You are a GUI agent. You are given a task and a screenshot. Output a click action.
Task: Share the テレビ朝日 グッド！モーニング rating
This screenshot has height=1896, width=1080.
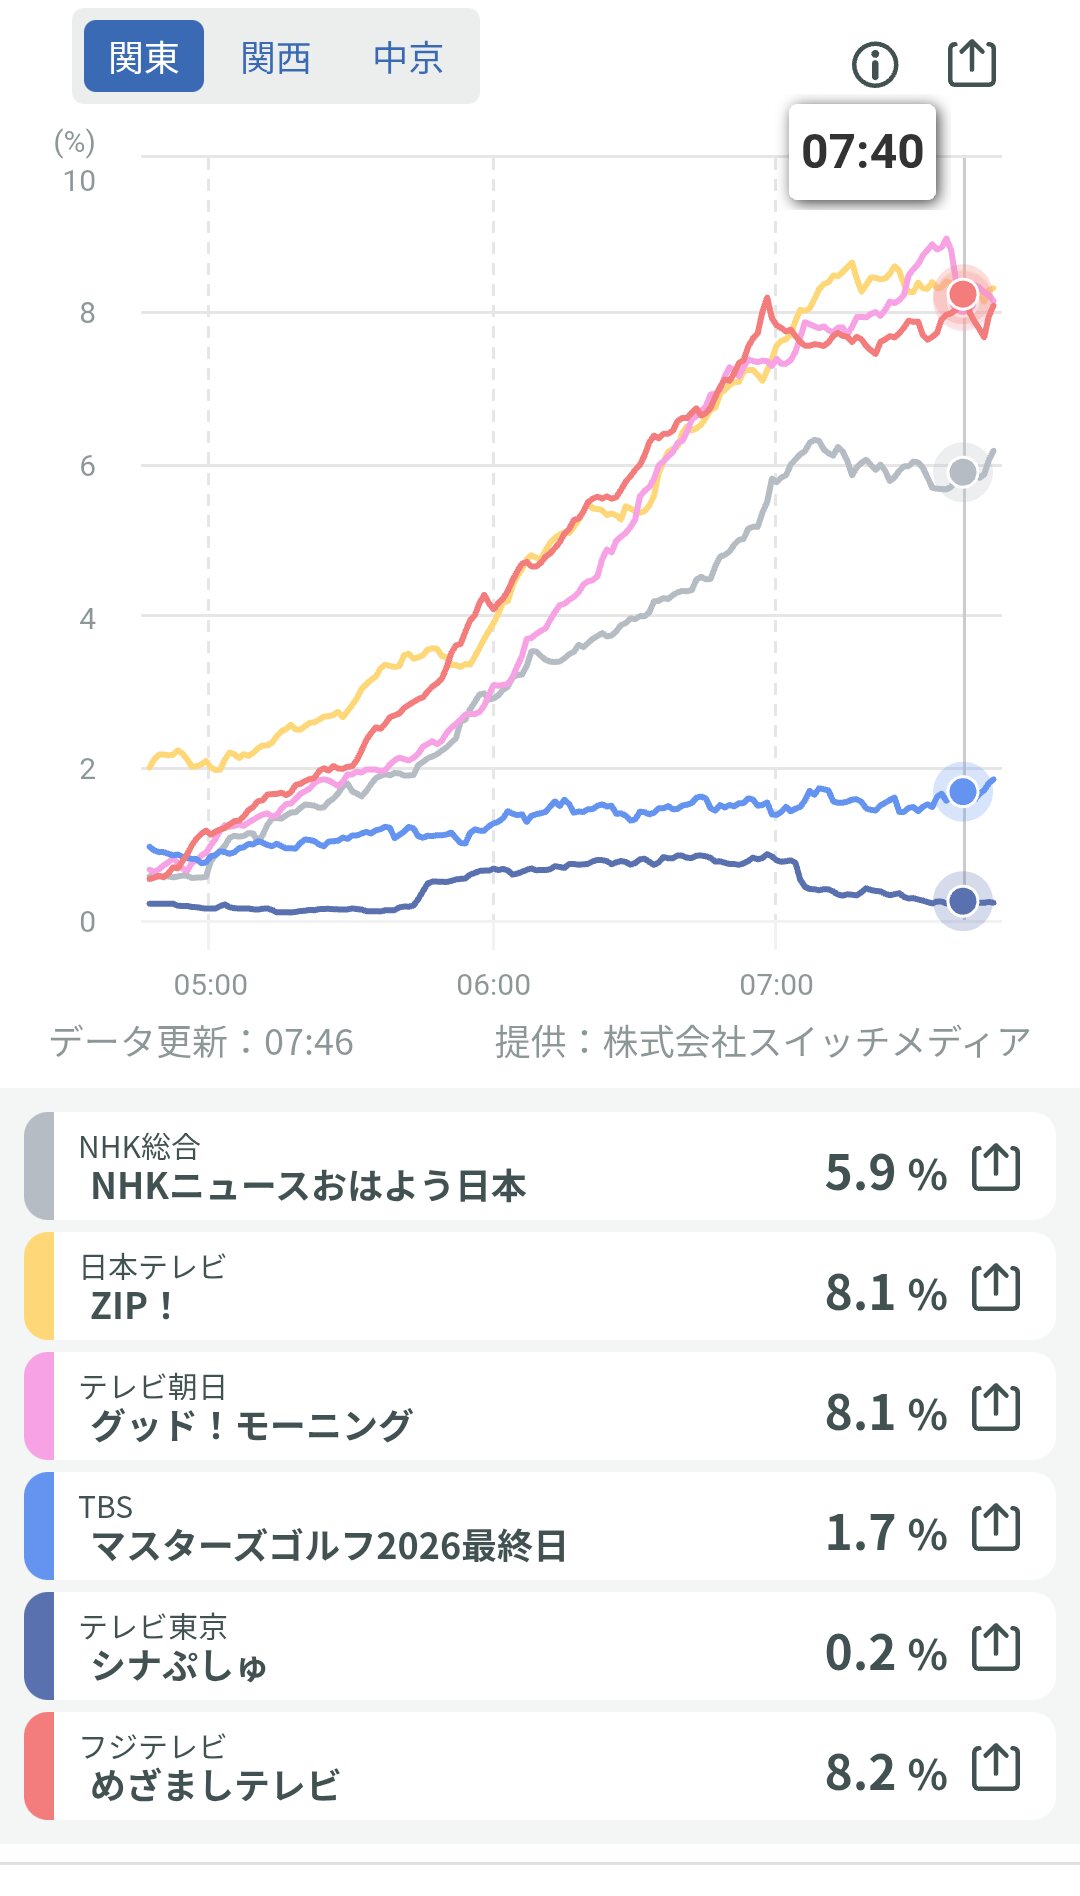click(x=996, y=1407)
